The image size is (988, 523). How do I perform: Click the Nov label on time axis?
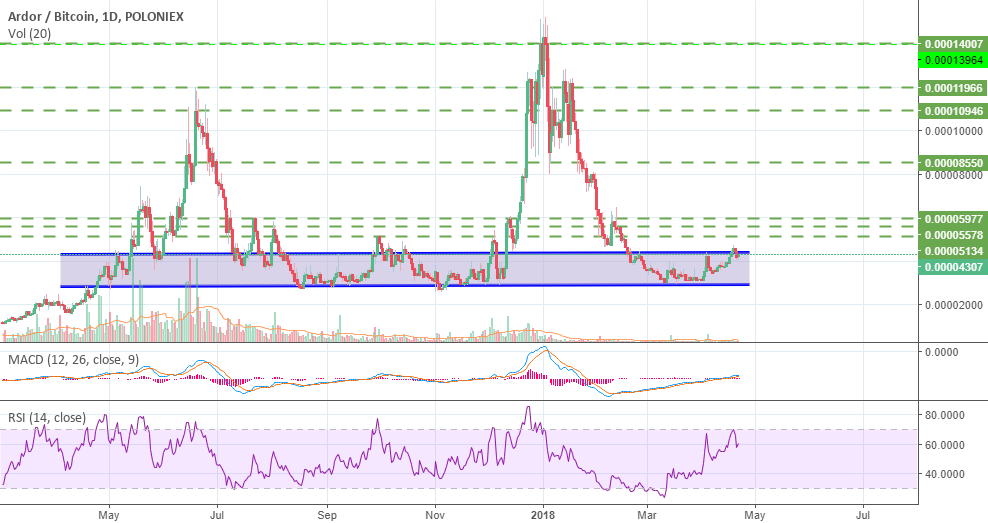[x=435, y=515]
